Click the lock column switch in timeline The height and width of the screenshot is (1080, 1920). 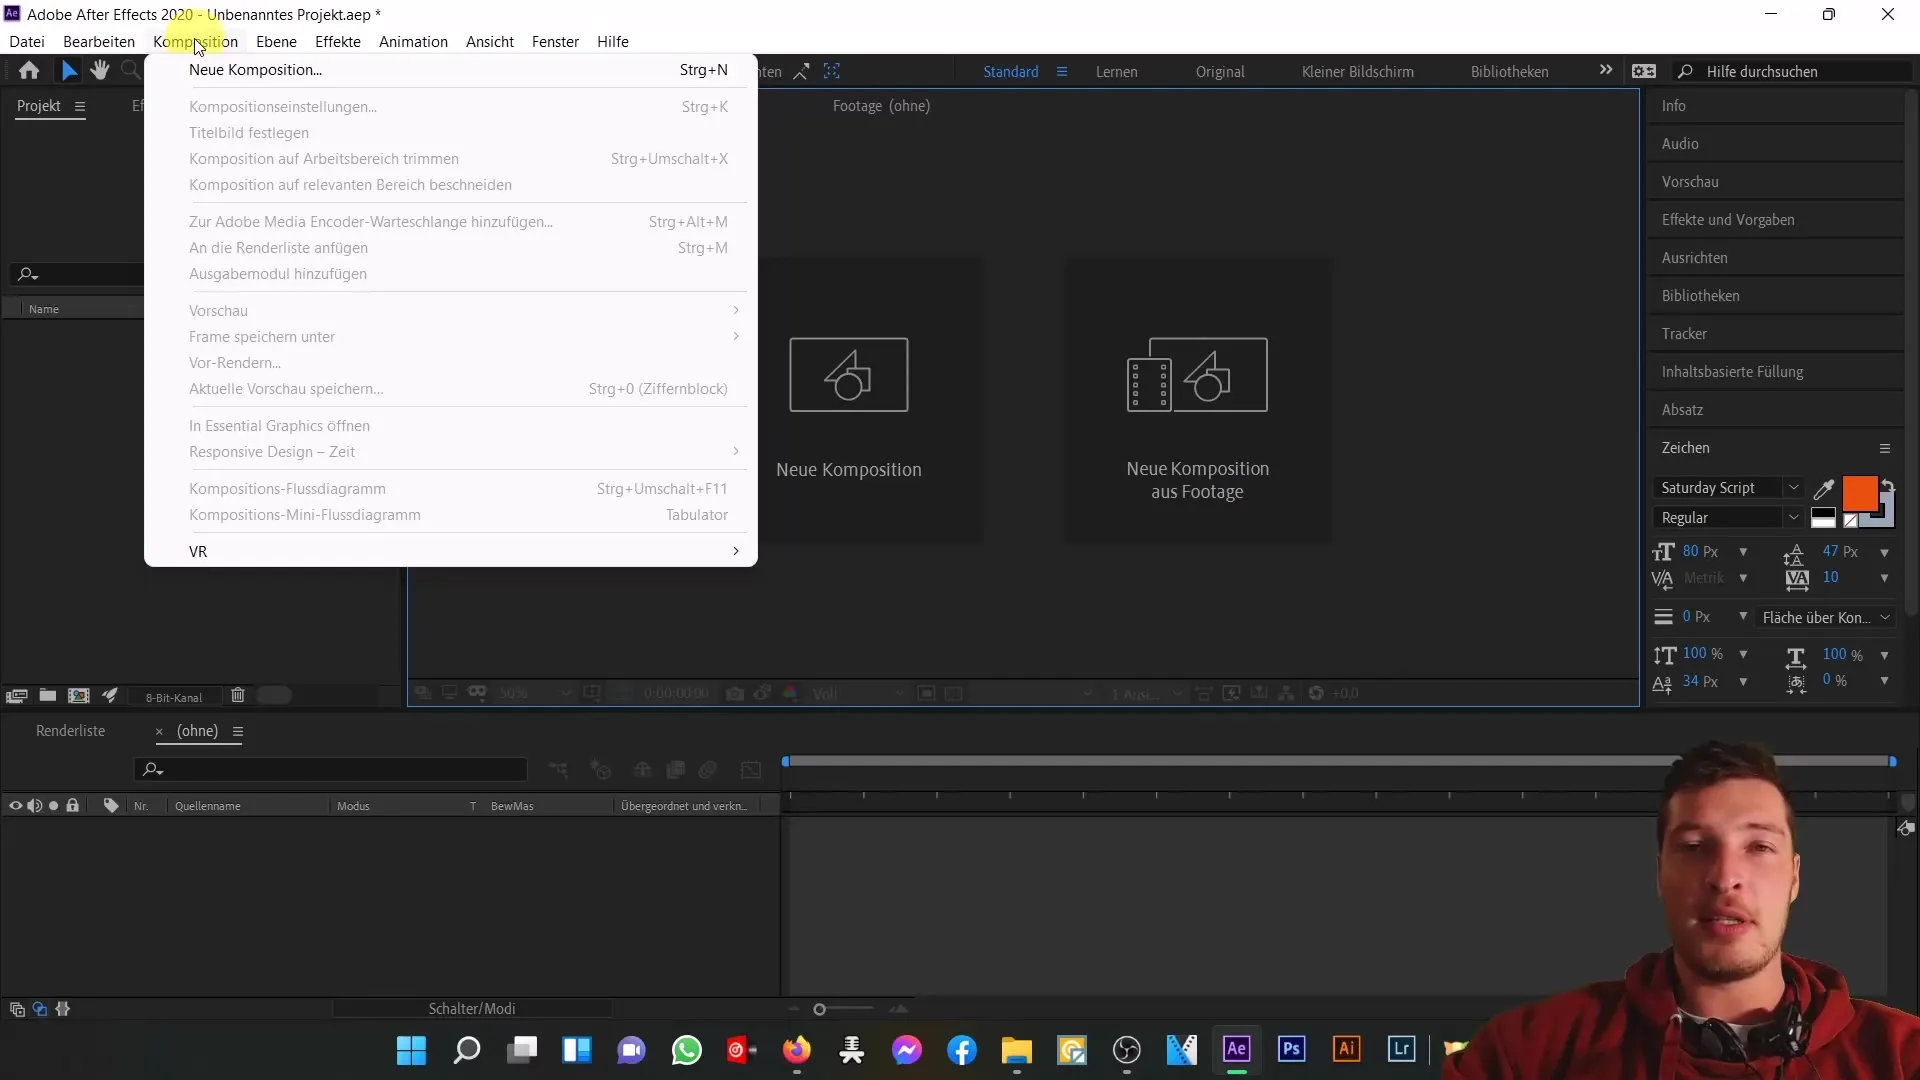[72, 806]
